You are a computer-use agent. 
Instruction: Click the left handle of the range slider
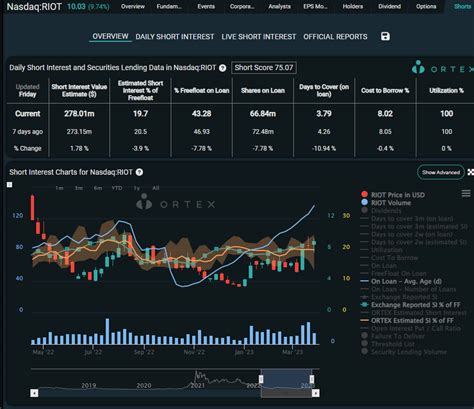pyautogui.click(x=261, y=379)
